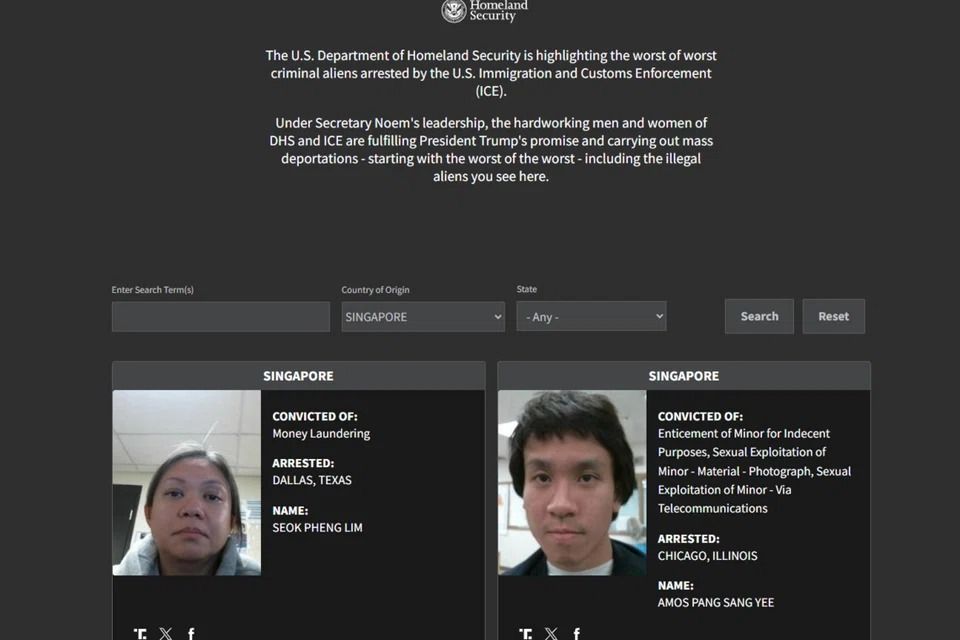Image resolution: width=960 pixels, height=640 pixels.
Task: Click Seok Pheng Lim's name
Action: [319, 527]
